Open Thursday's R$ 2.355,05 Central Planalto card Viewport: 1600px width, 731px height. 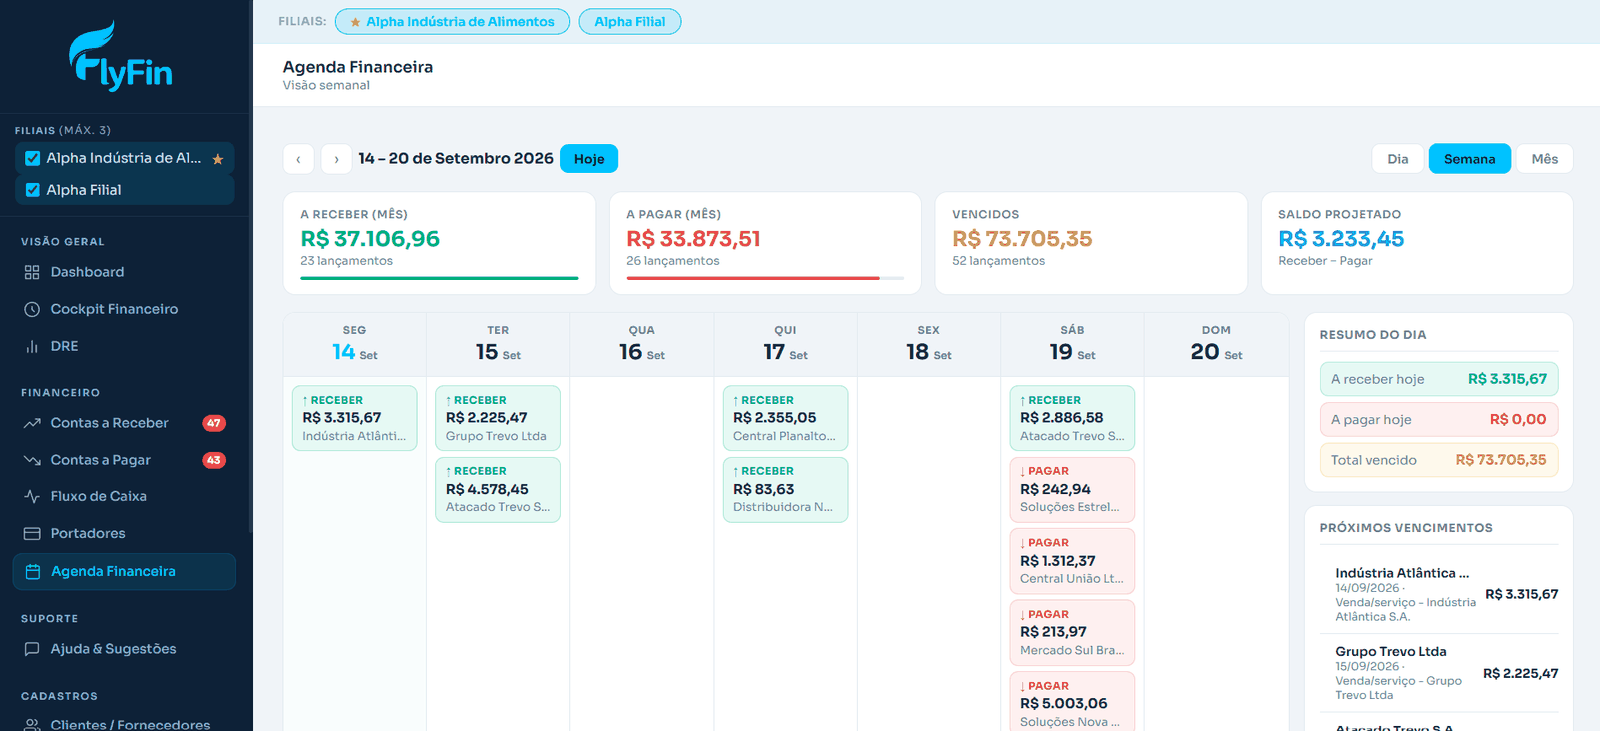point(785,418)
